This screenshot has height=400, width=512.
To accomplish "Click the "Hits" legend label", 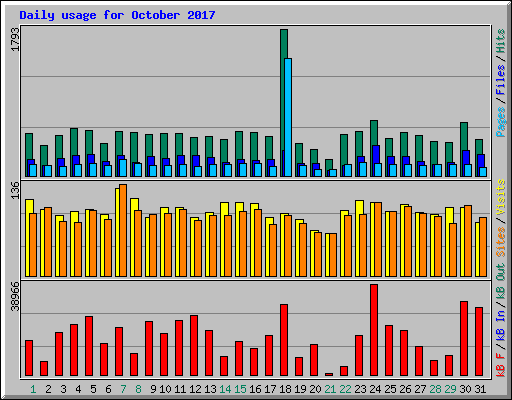I will coord(500,41).
